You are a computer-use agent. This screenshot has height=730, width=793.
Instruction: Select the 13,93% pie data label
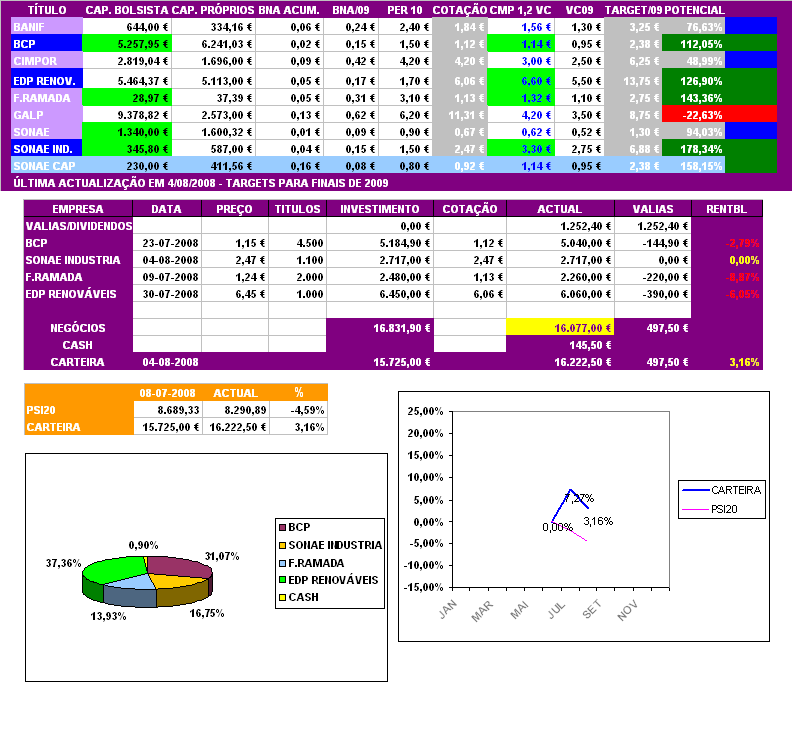(108, 616)
